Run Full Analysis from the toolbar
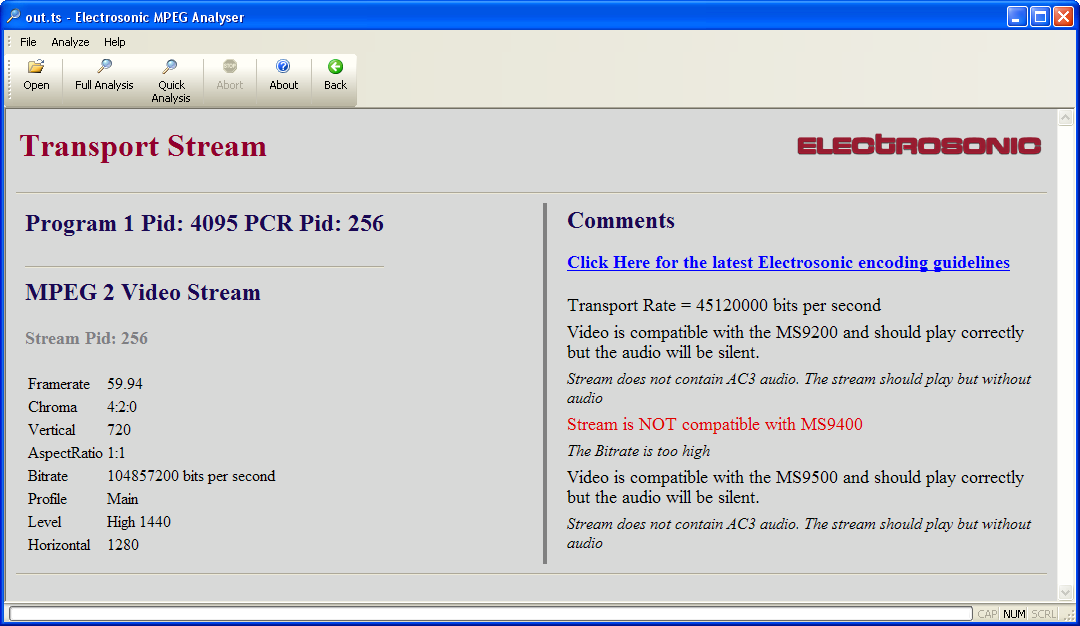 104,75
